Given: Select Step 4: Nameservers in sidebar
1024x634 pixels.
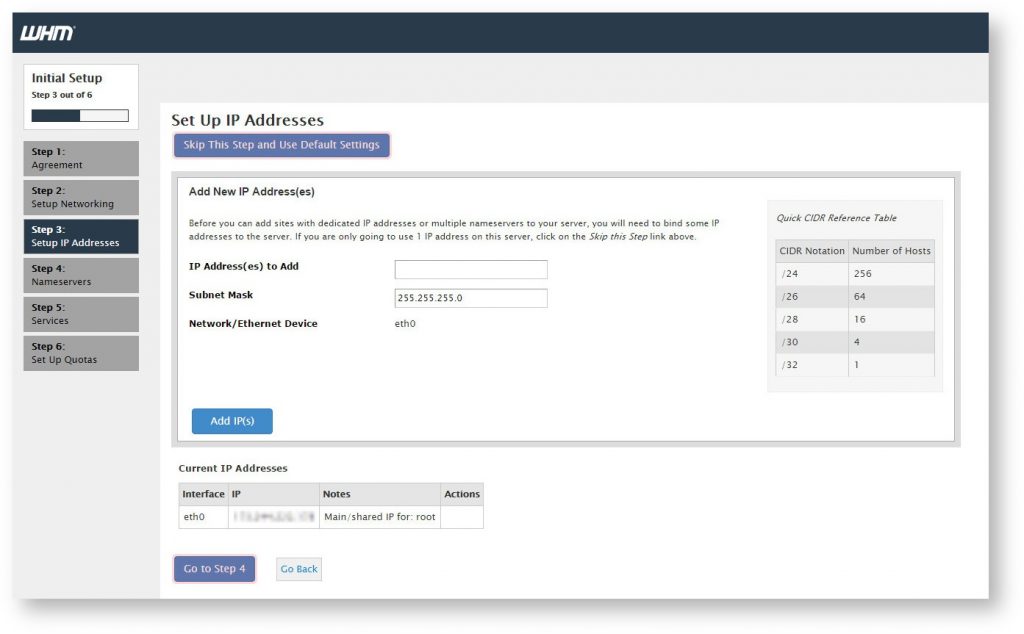Looking at the screenshot, I should coord(80,275).
